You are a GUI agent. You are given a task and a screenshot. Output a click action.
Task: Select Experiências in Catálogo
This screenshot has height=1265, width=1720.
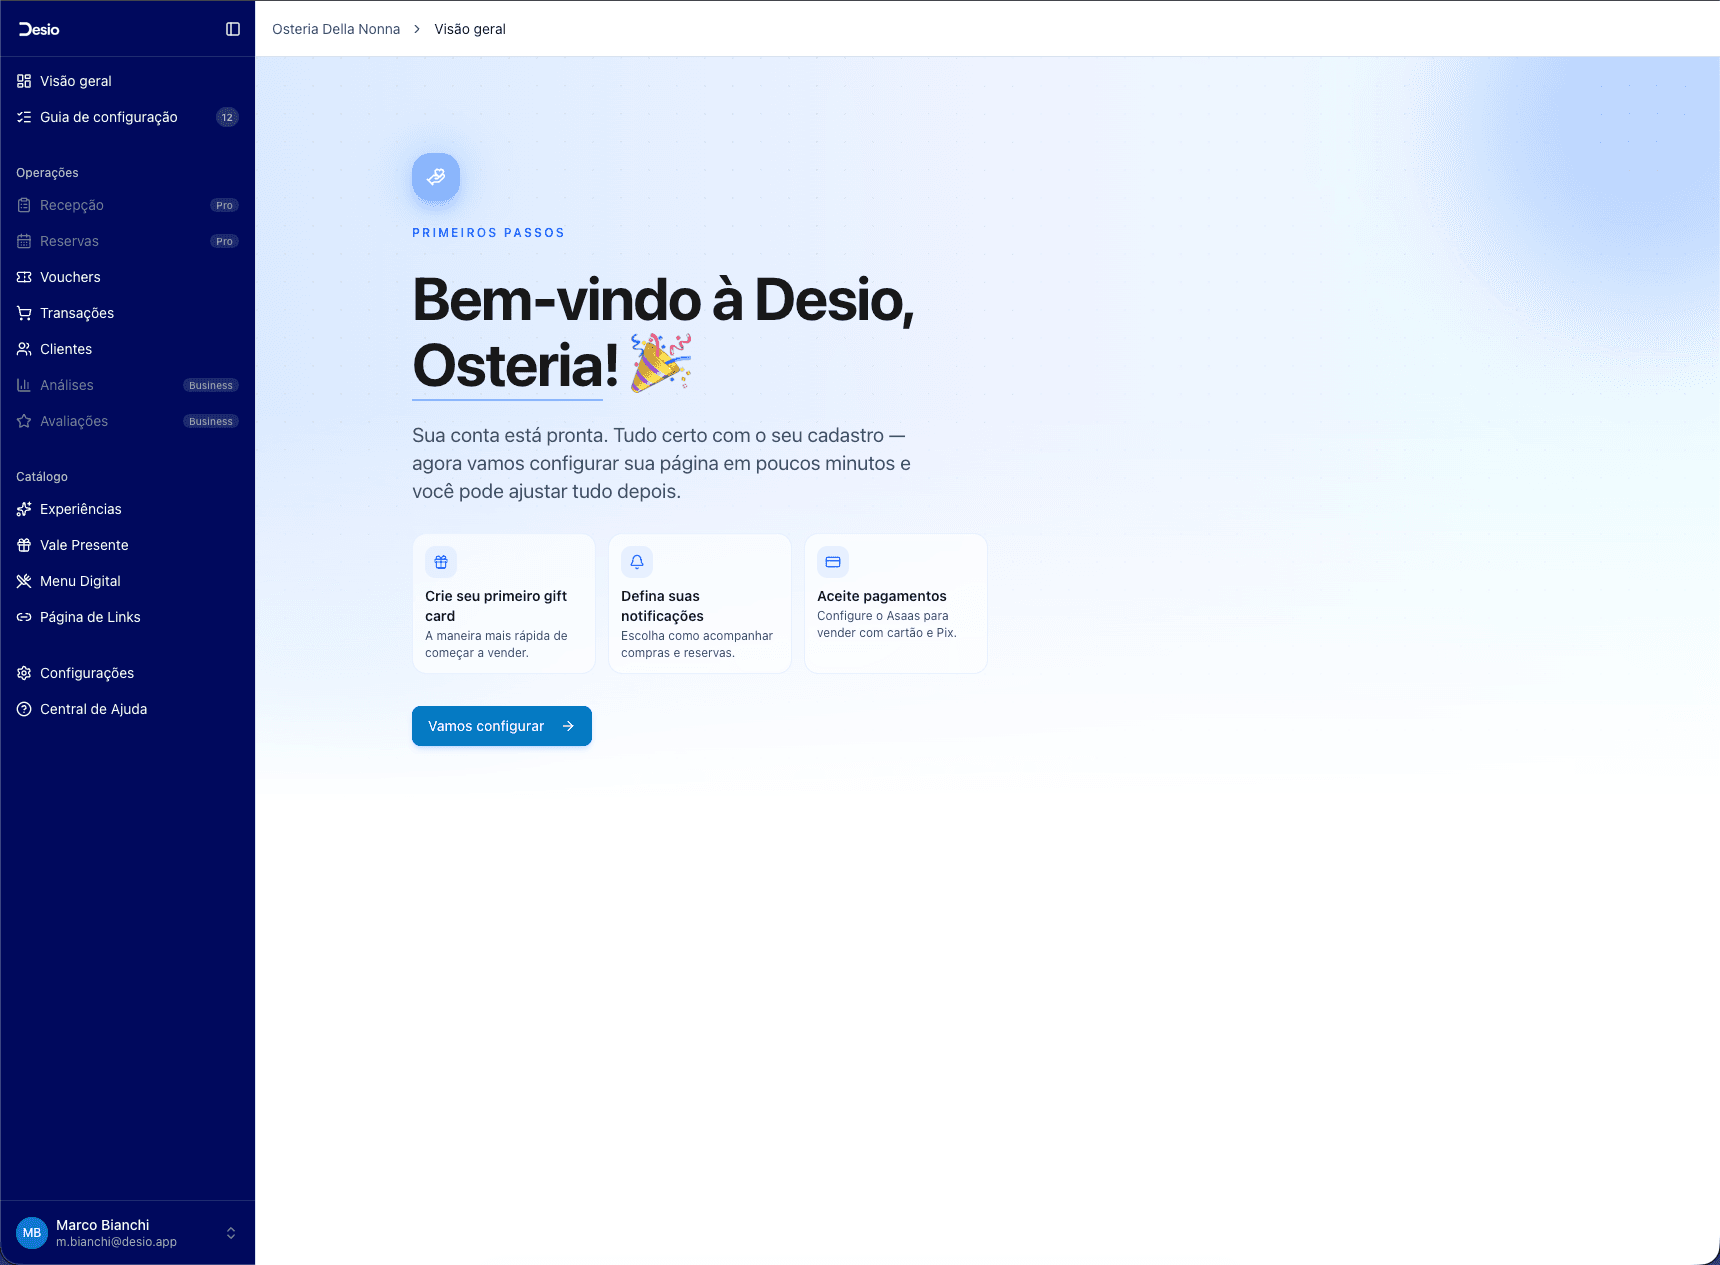click(x=127, y=509)
